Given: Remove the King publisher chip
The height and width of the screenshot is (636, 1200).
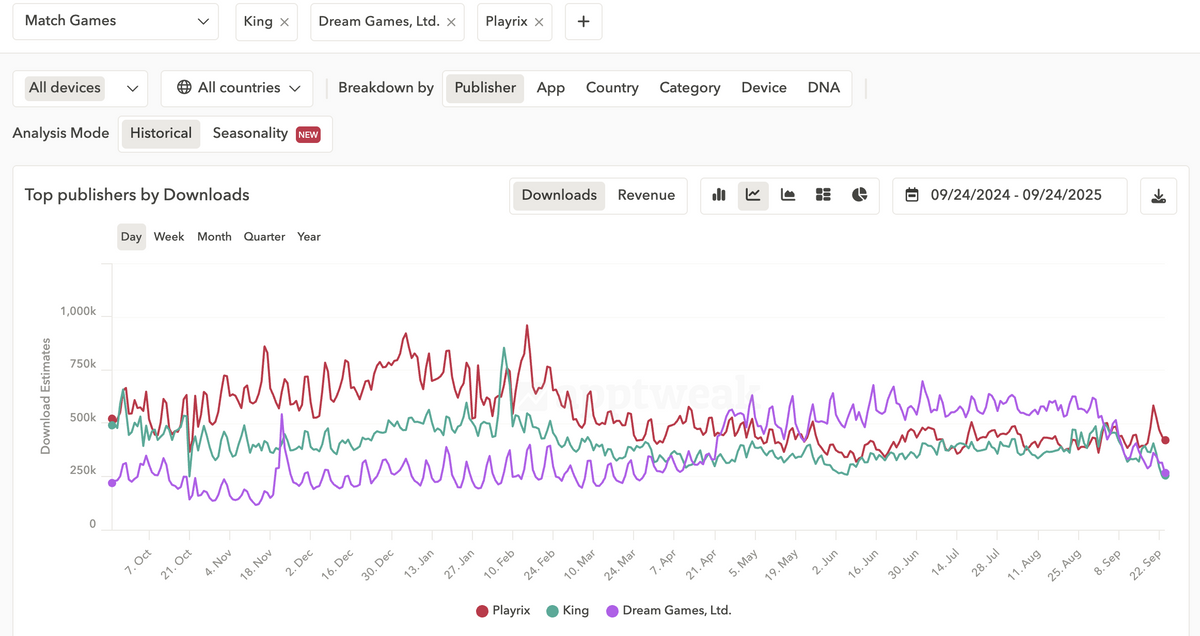Looking at the screenshot, I should tap(285, 22).
